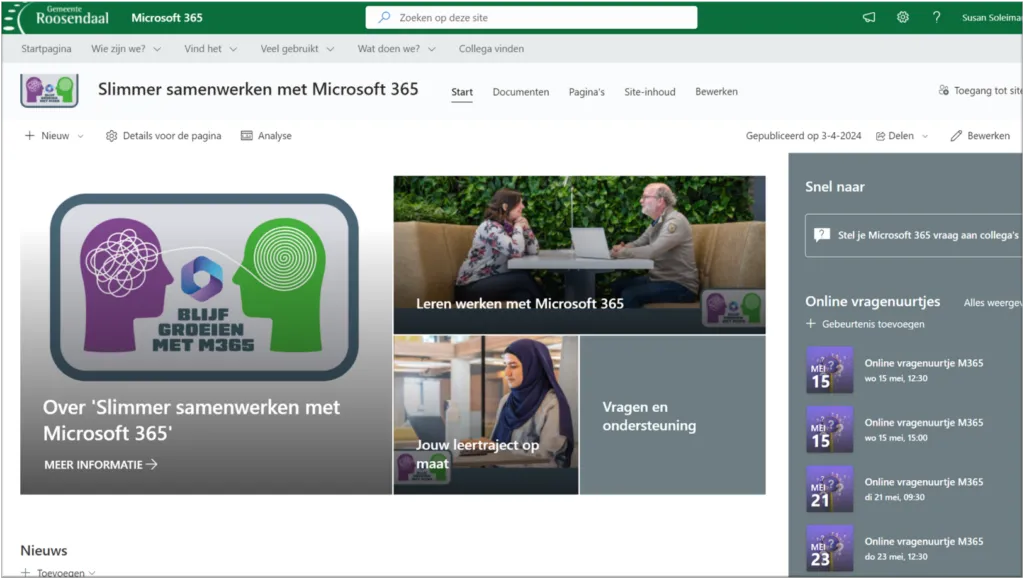Click the plus icon for Gebeurtenis toevoegen

click(x=811, y=324)
